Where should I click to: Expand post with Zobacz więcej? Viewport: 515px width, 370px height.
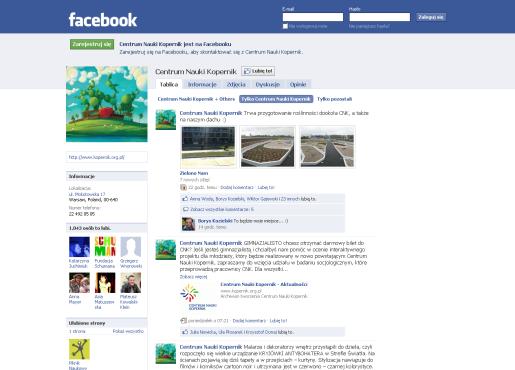(193, 277)
